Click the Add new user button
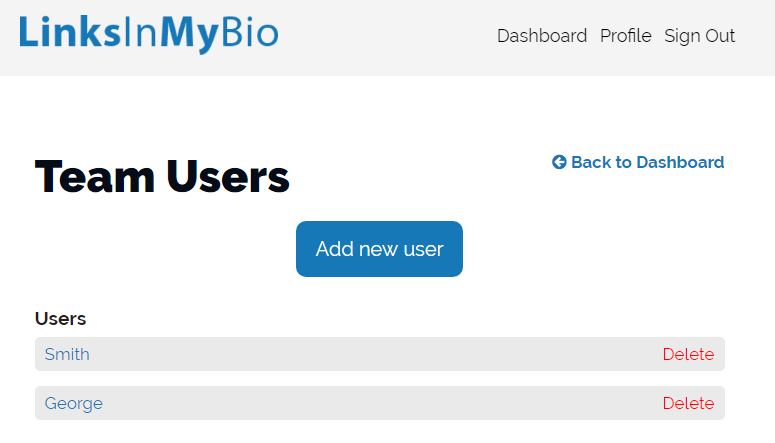This screenshot has height=443, width=775. (x=379, y=249)
